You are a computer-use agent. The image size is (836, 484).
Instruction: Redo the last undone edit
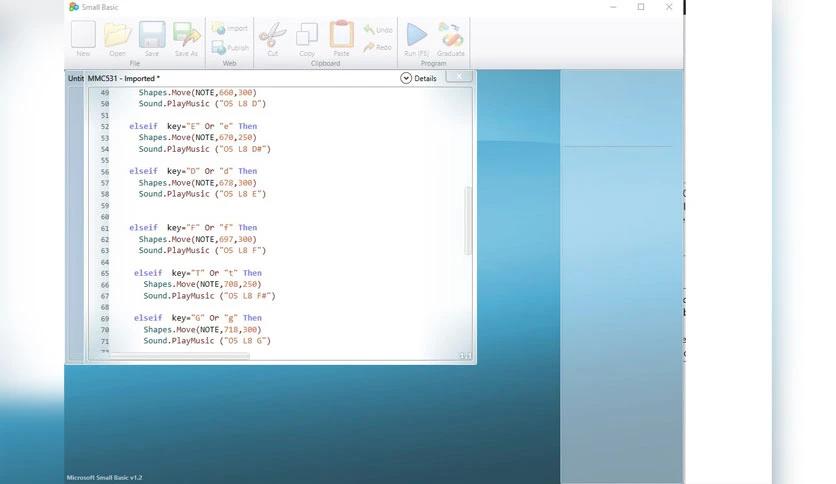pos(377,47)
